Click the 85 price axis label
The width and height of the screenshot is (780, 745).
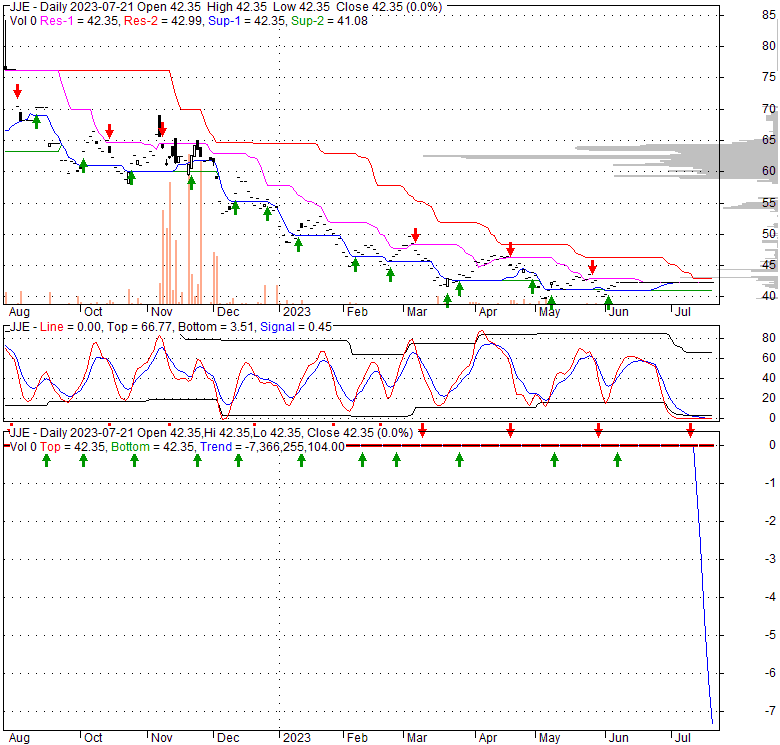coord(769,15)
